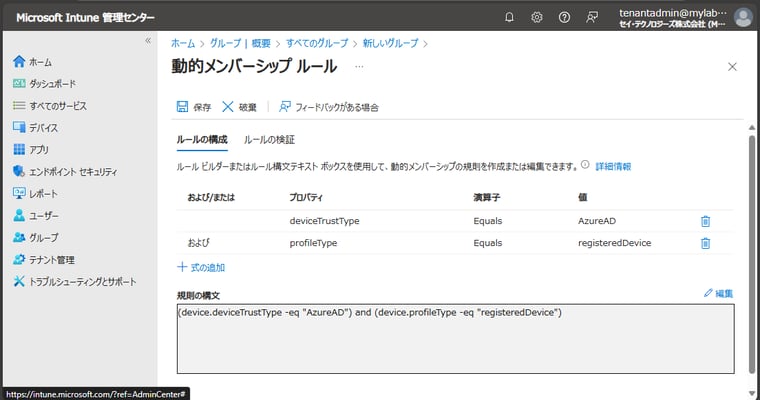Go to ホーム in sidebar
The image size is (760, 400).
click(x=33, y=62)
